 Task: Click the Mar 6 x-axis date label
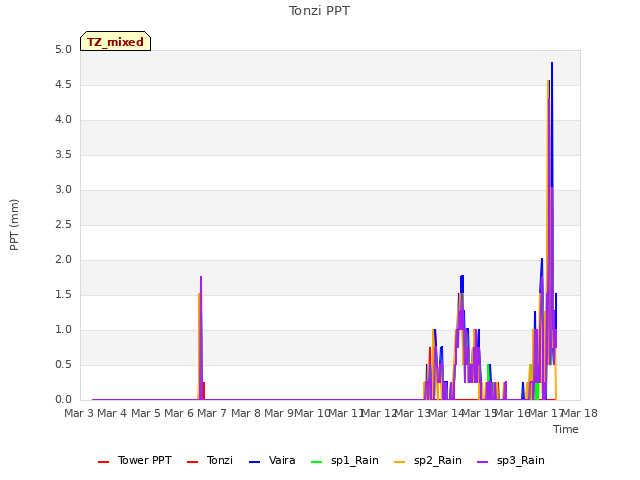(179, 413)
